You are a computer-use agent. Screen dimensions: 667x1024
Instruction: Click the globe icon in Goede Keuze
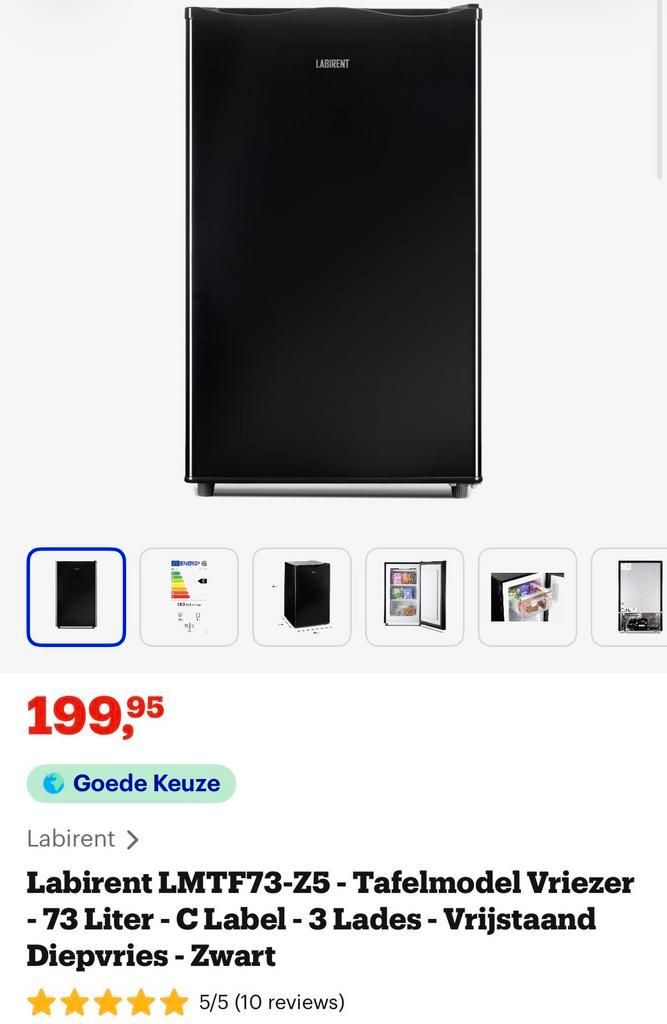(54, 783)
